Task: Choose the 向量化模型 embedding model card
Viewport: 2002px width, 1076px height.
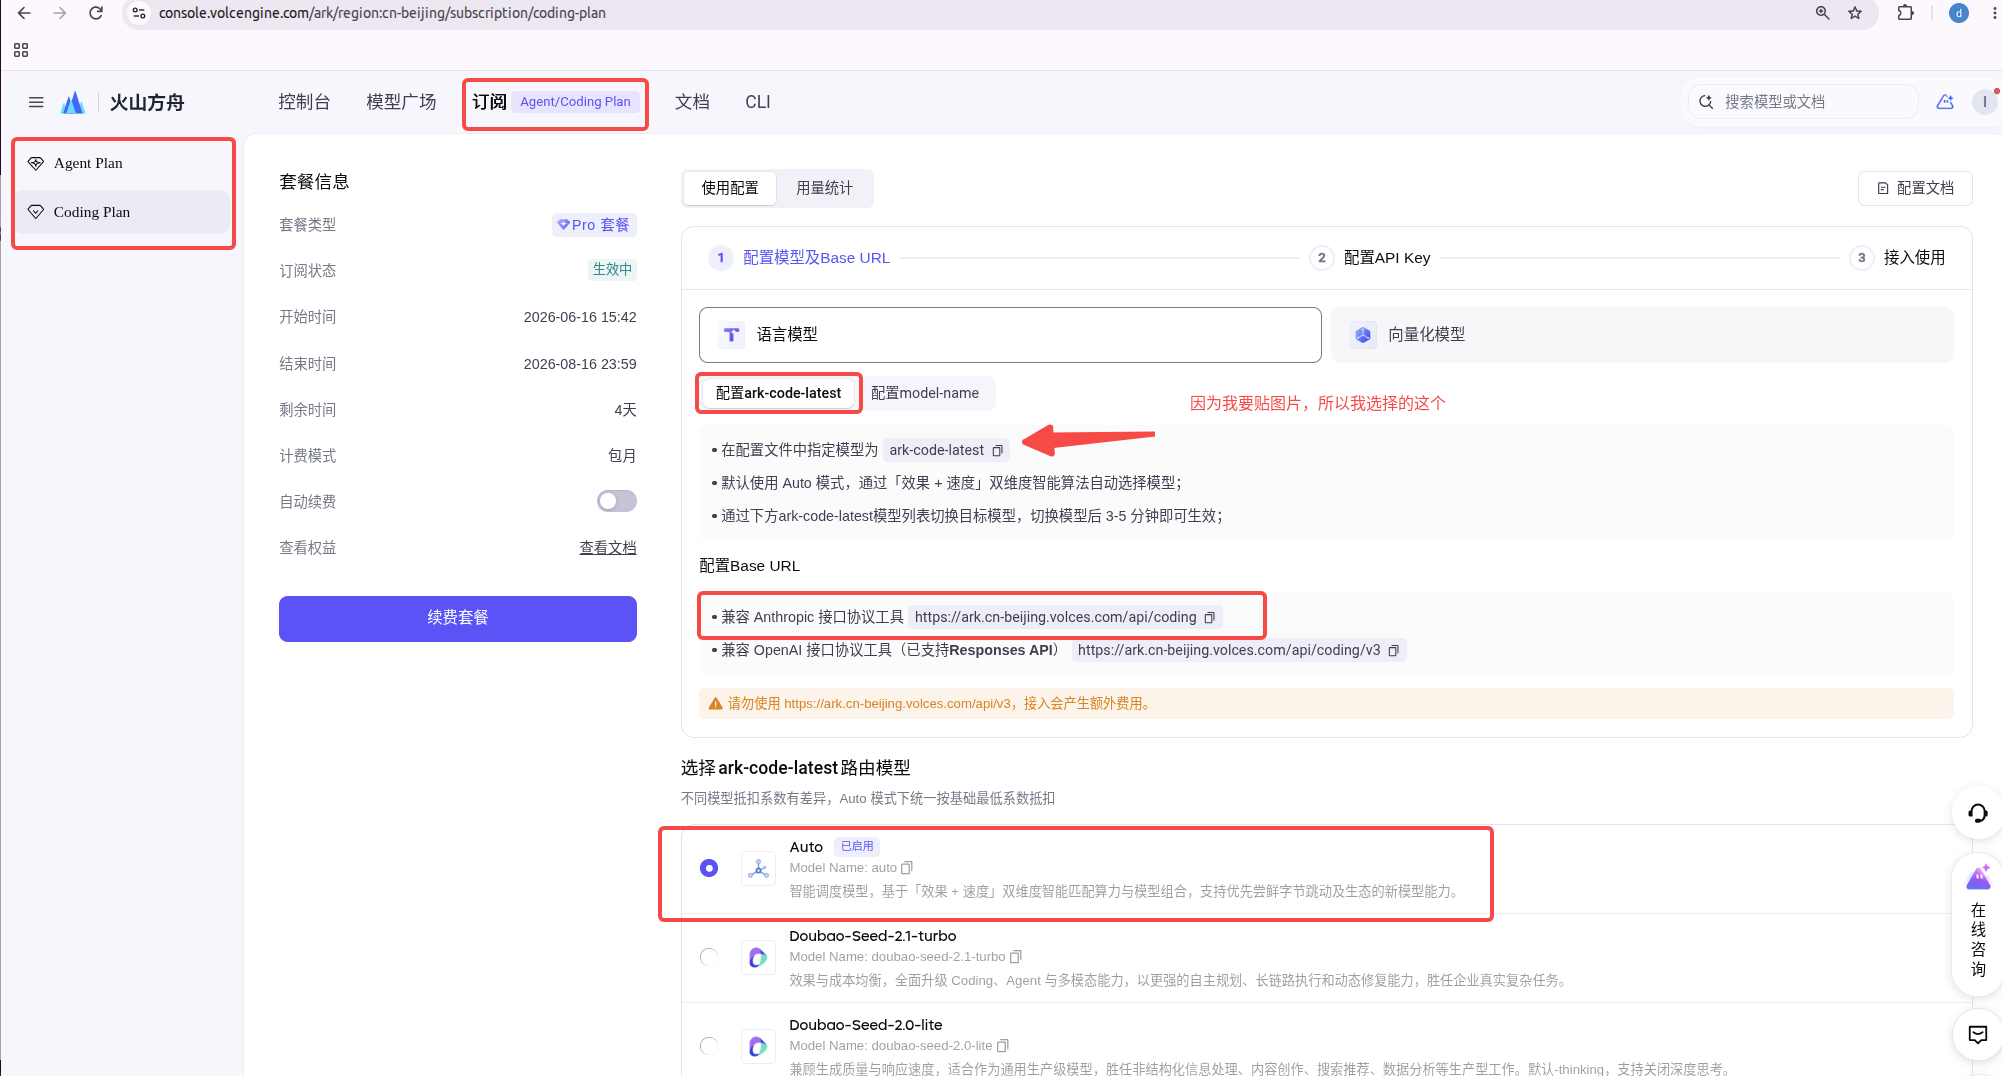Action: tap(1642, 335)
